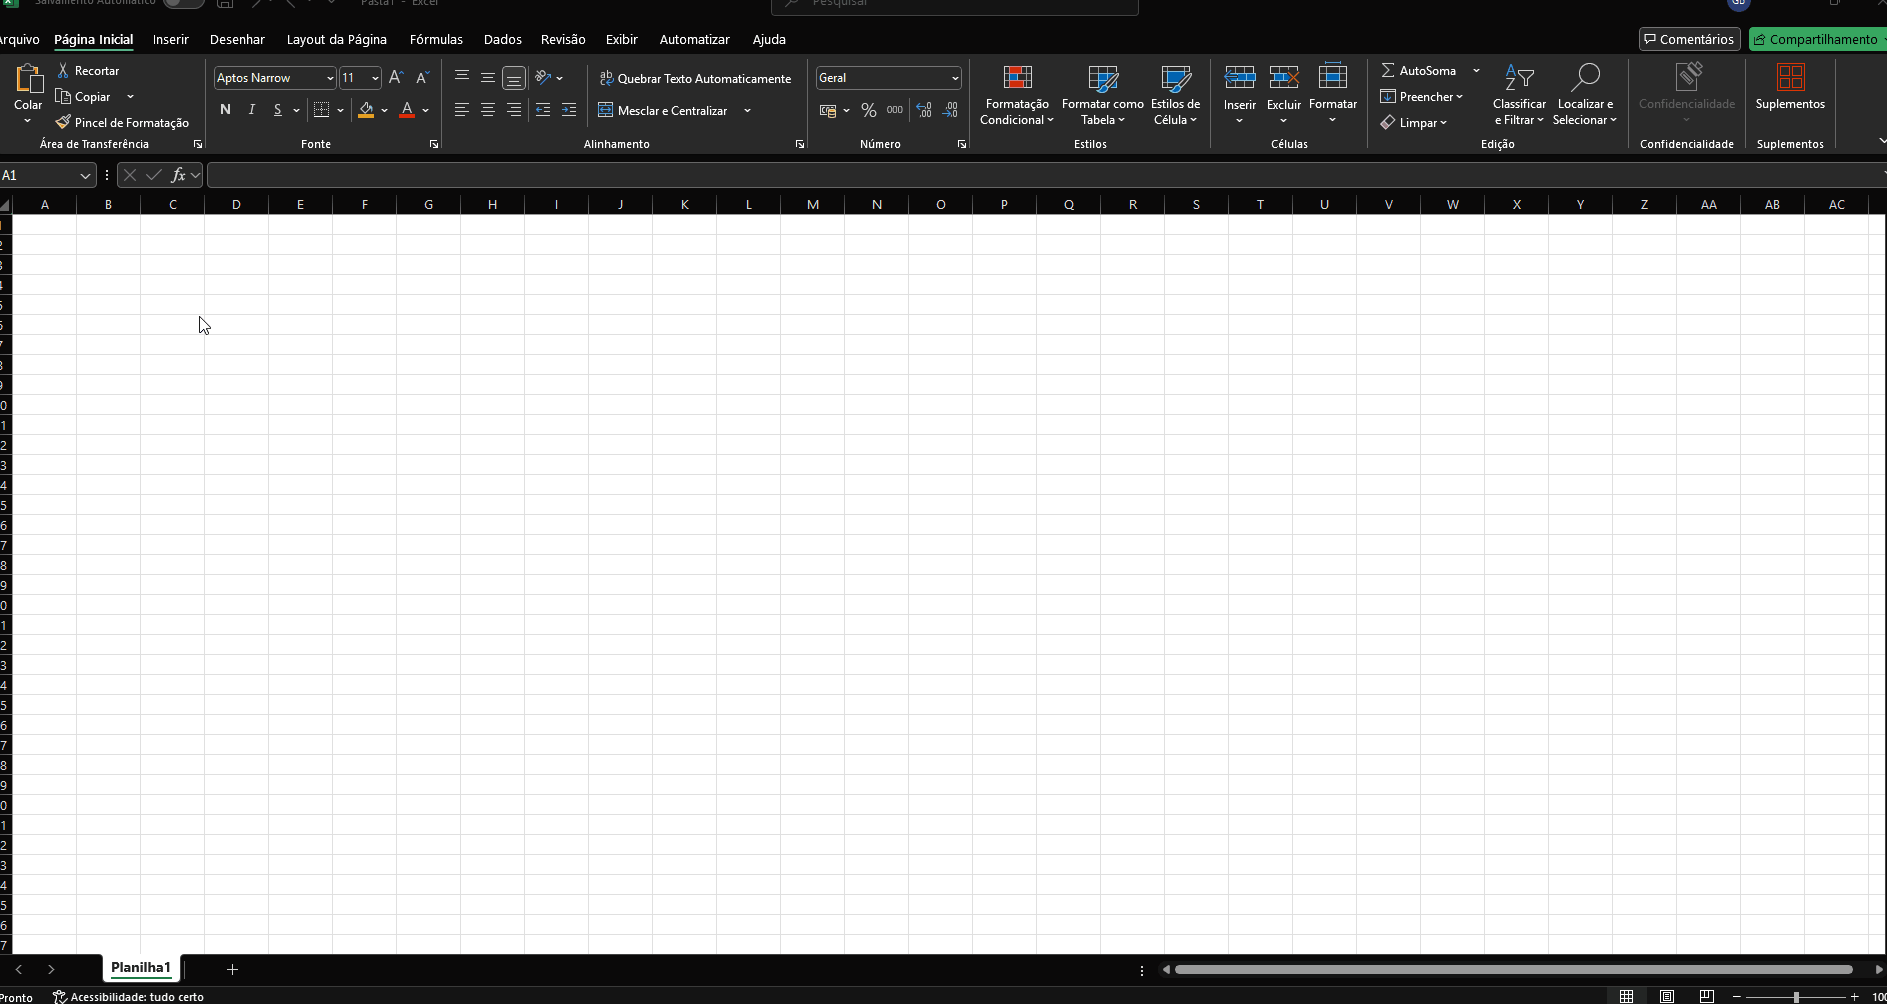
Task: Add a new sheet with plus icon
Action: [x=232, y=969]
